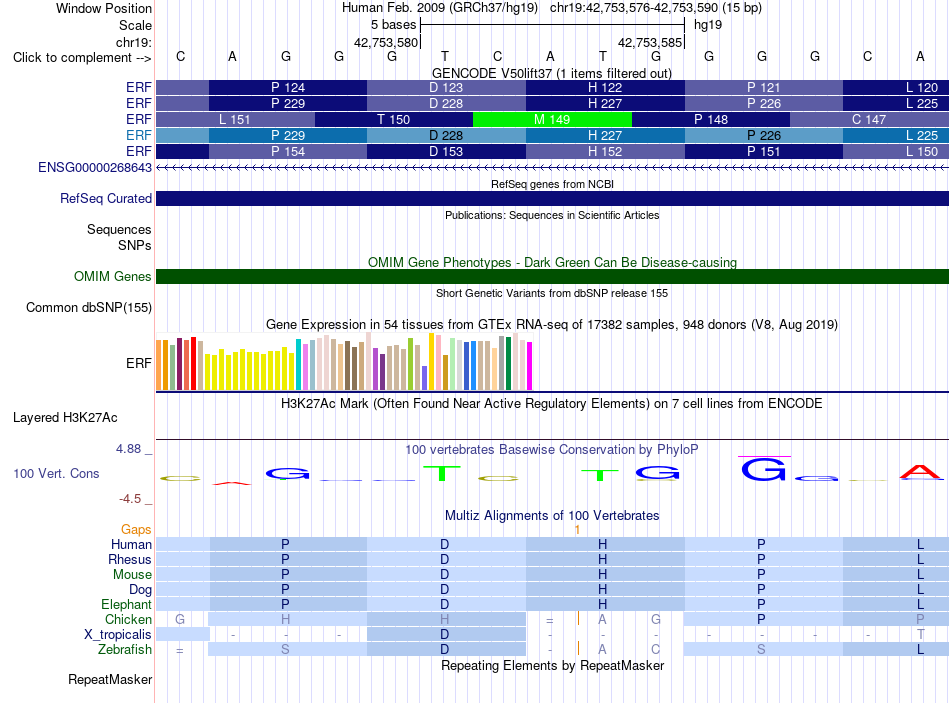Select the L 151 codon box
This screenshot has width=950, height=703.
[x=235, y=119]
